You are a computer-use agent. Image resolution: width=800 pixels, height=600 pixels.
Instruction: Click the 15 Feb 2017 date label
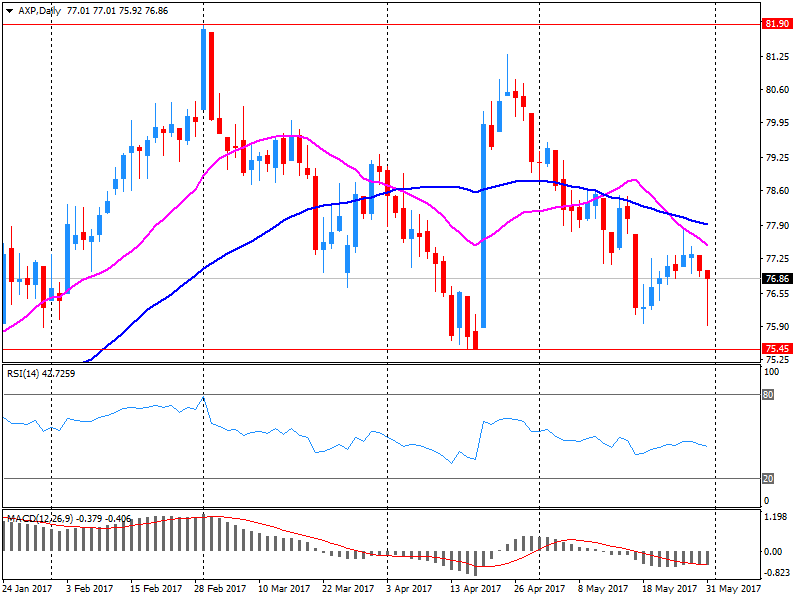point(156,589)
